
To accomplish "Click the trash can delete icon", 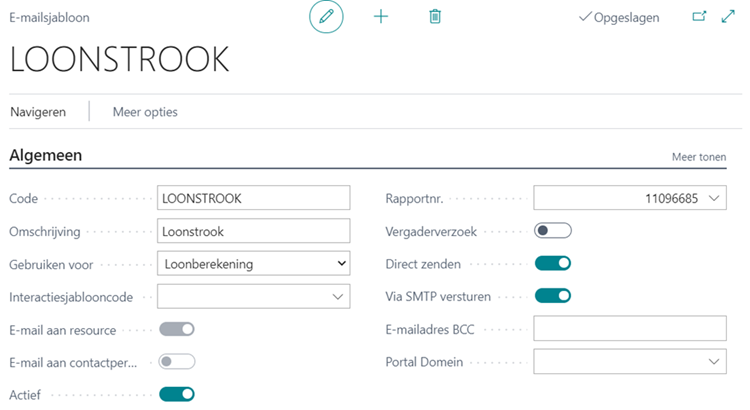I will coord(435,17).
